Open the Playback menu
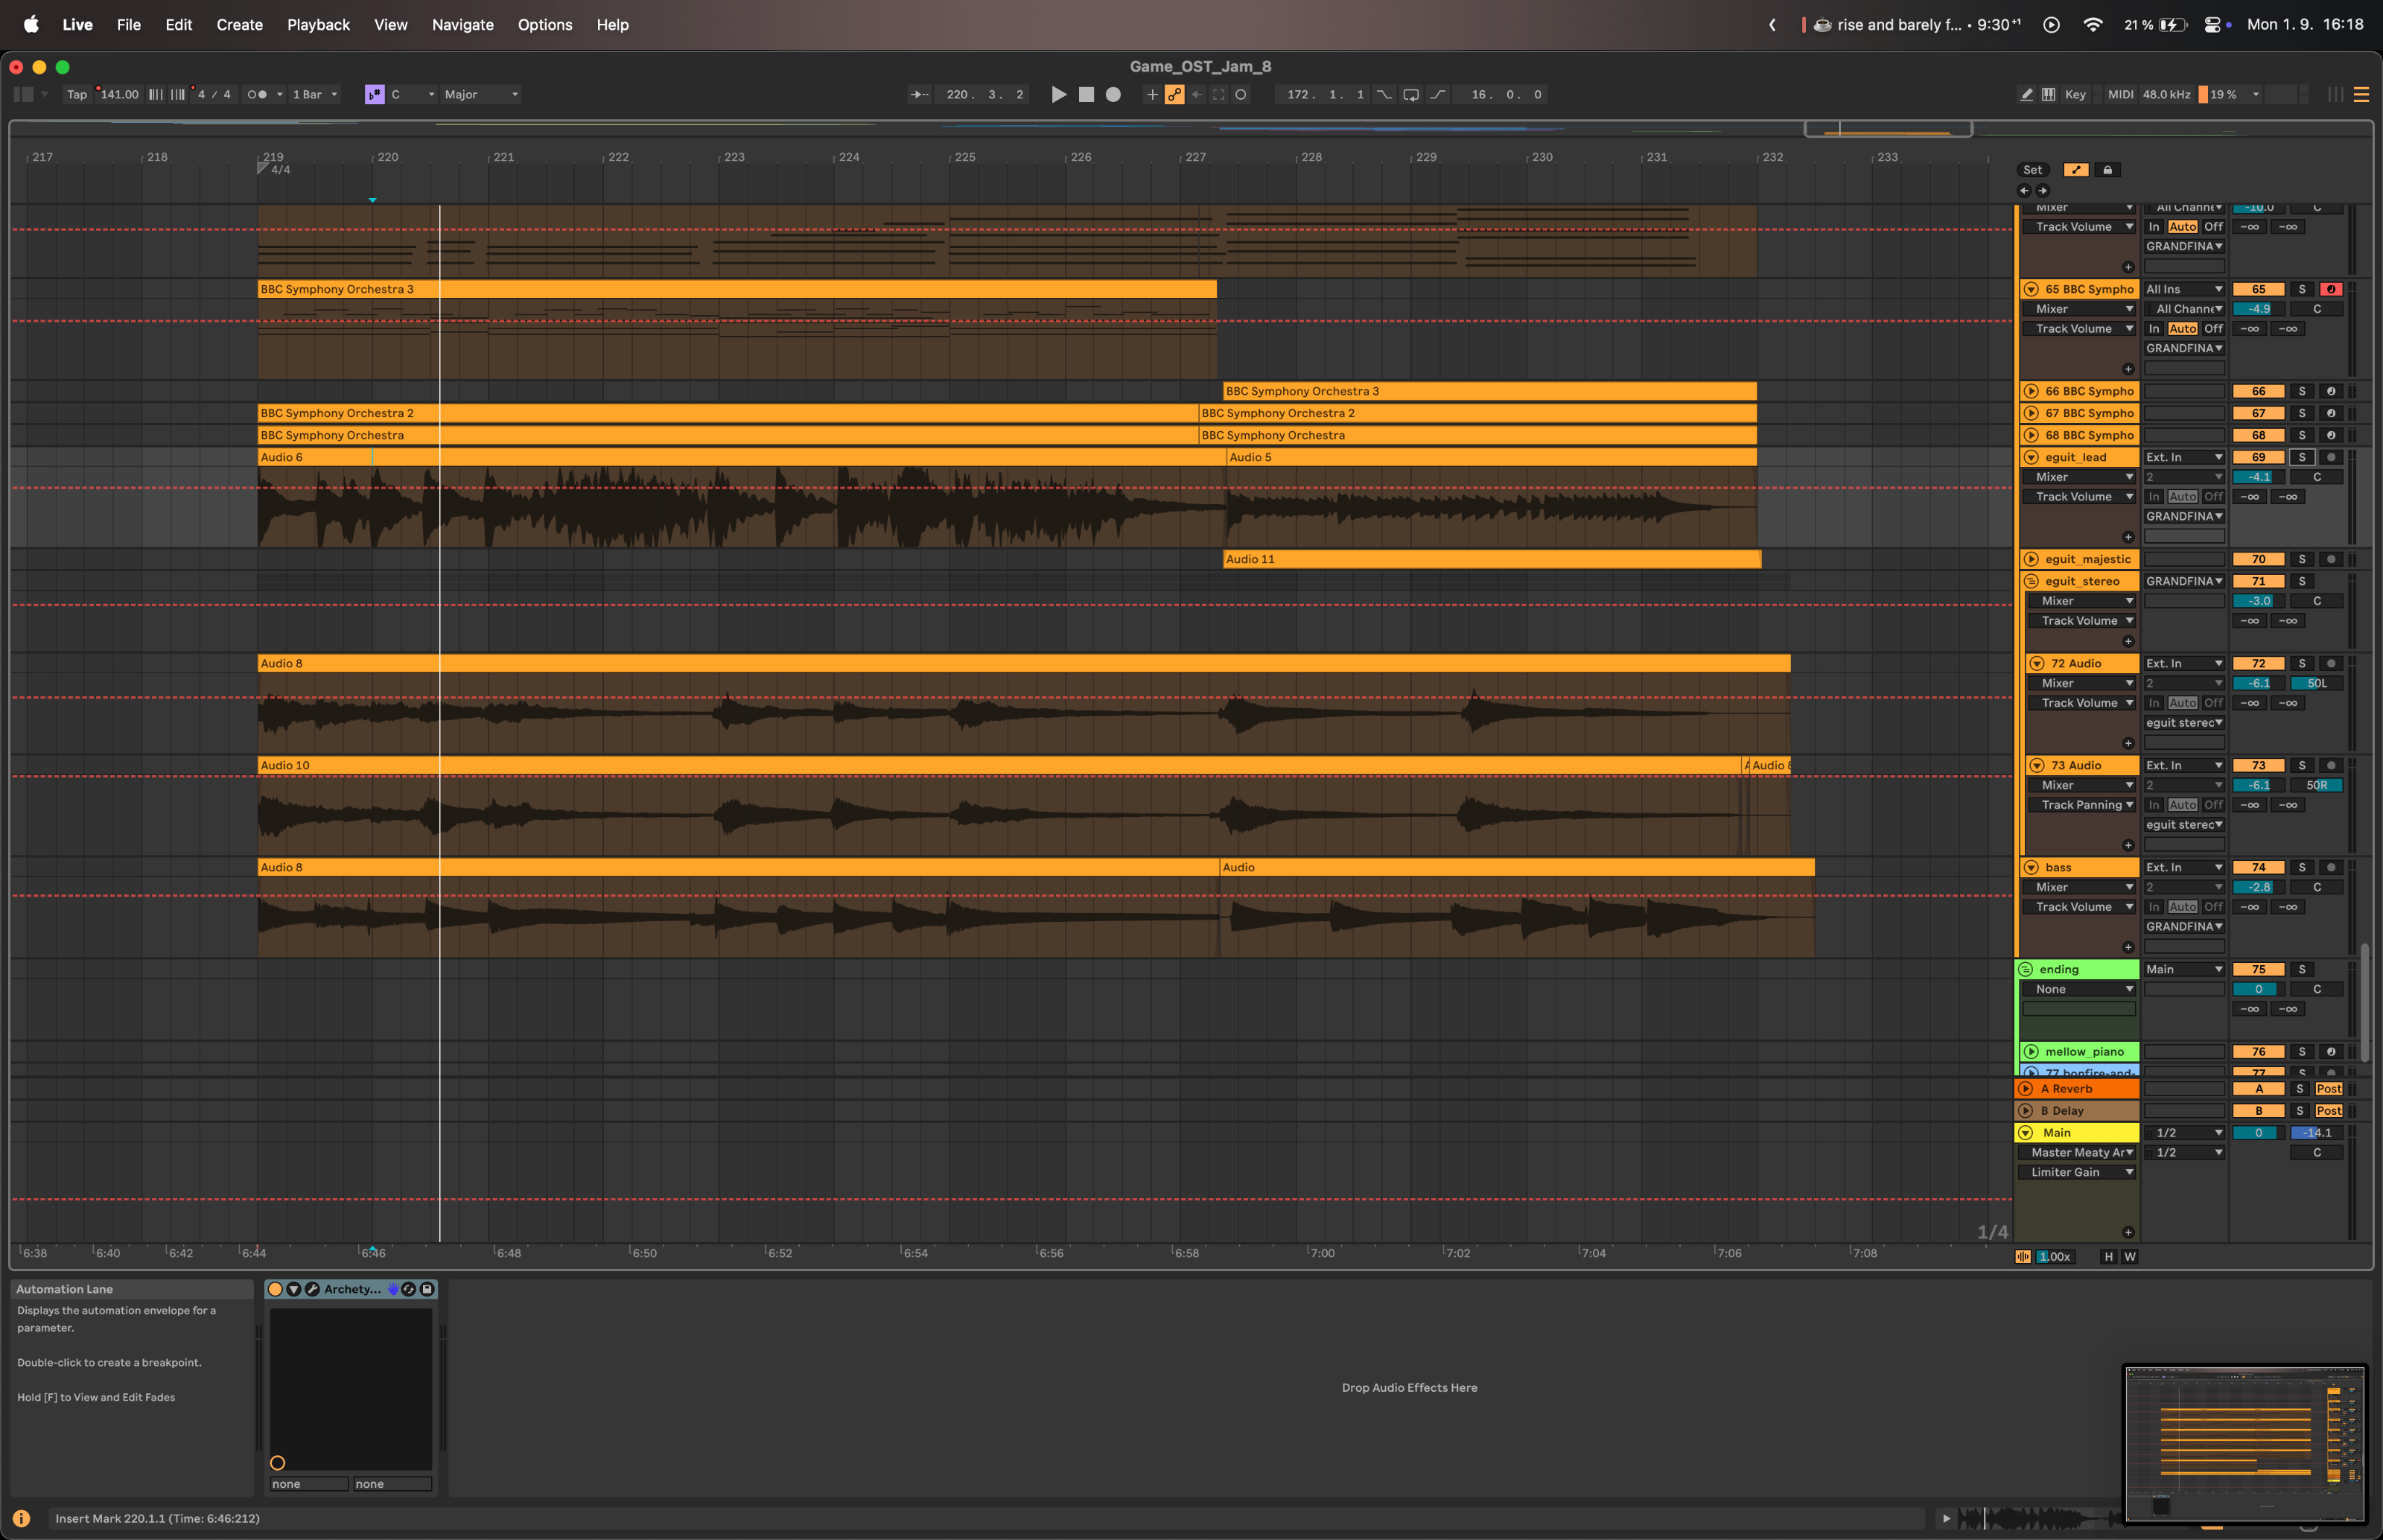2383x1540 pixels. pyautogui.click(x=318, y=24)
